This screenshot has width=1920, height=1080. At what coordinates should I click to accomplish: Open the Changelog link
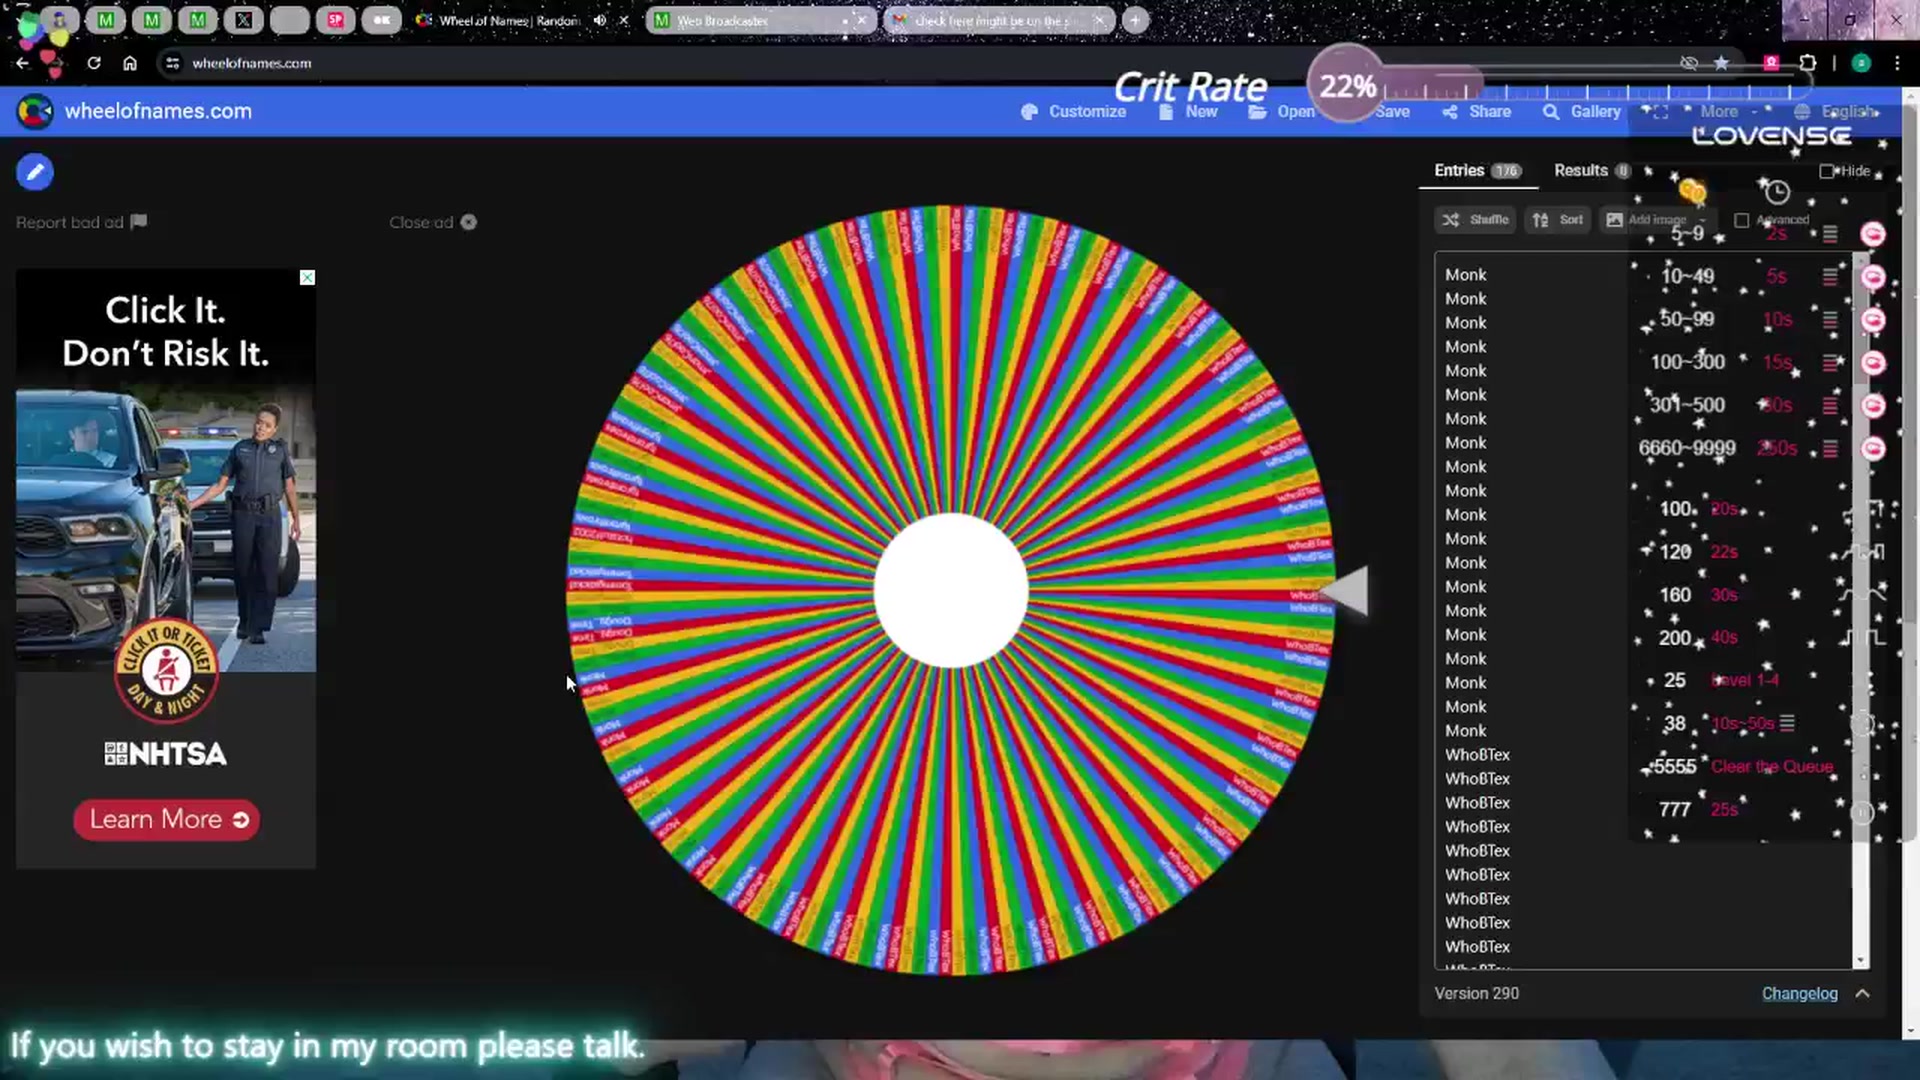point(1799,994)
